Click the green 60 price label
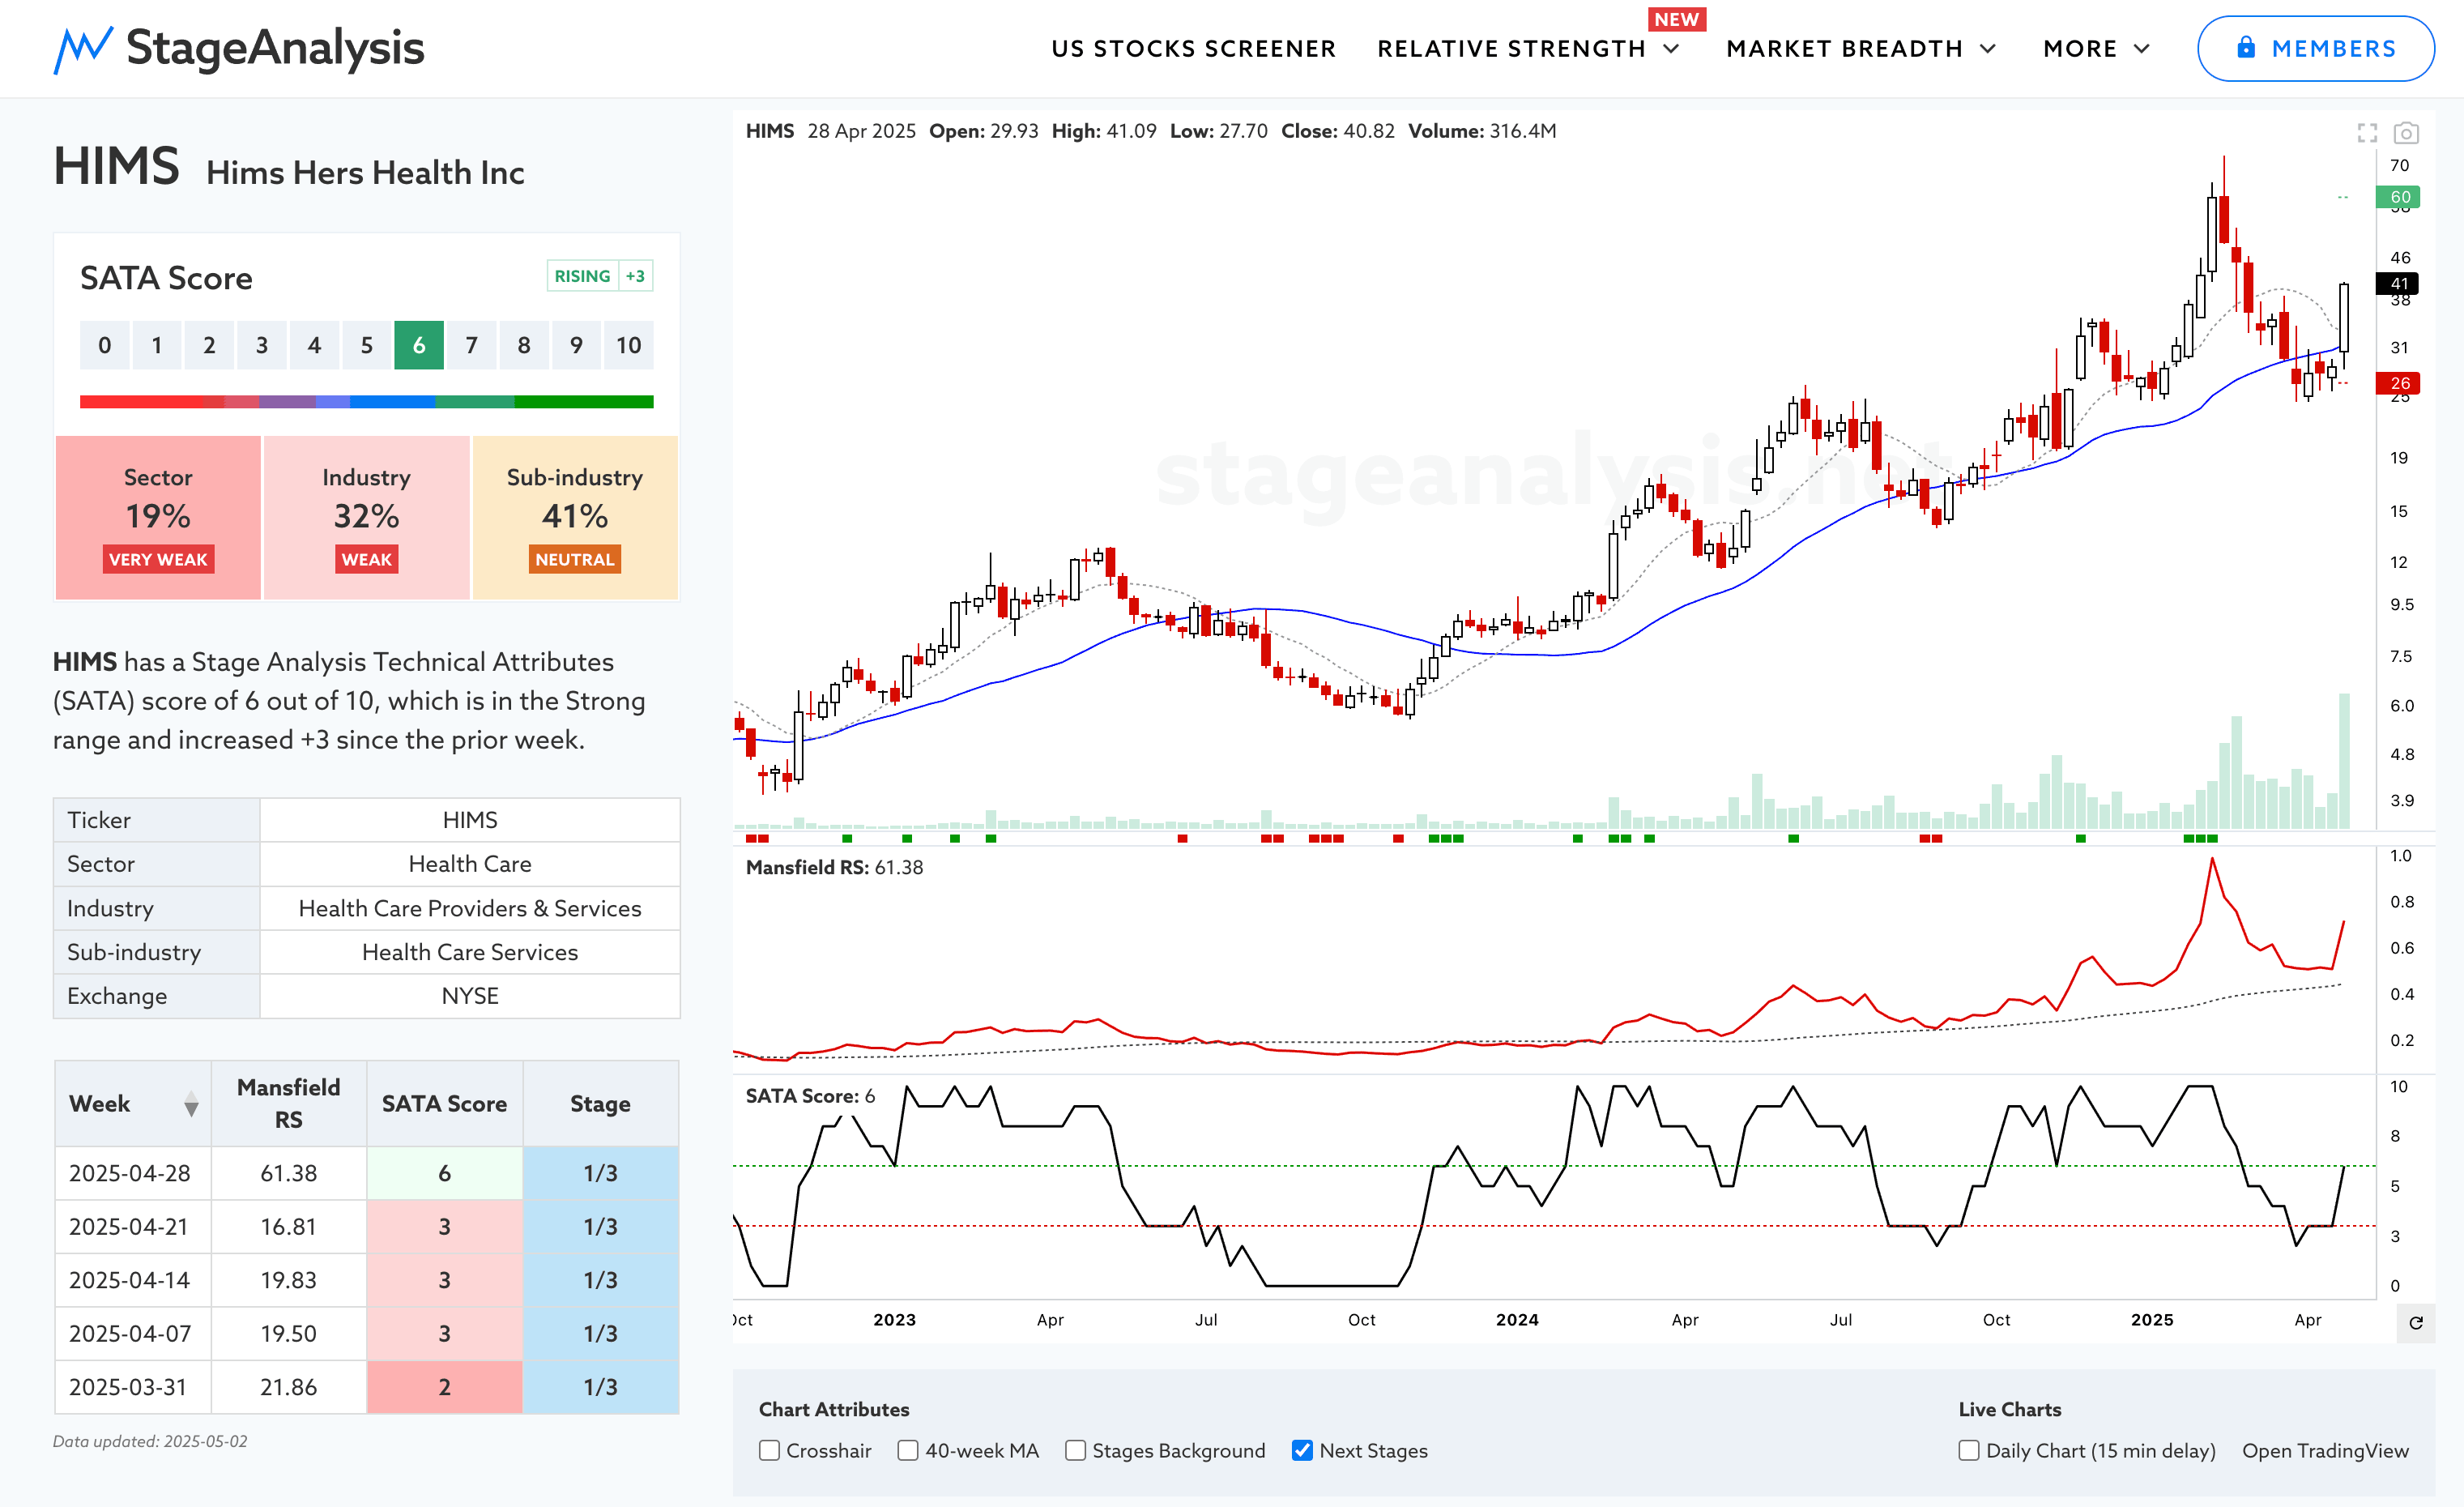 pos(2398,197)
